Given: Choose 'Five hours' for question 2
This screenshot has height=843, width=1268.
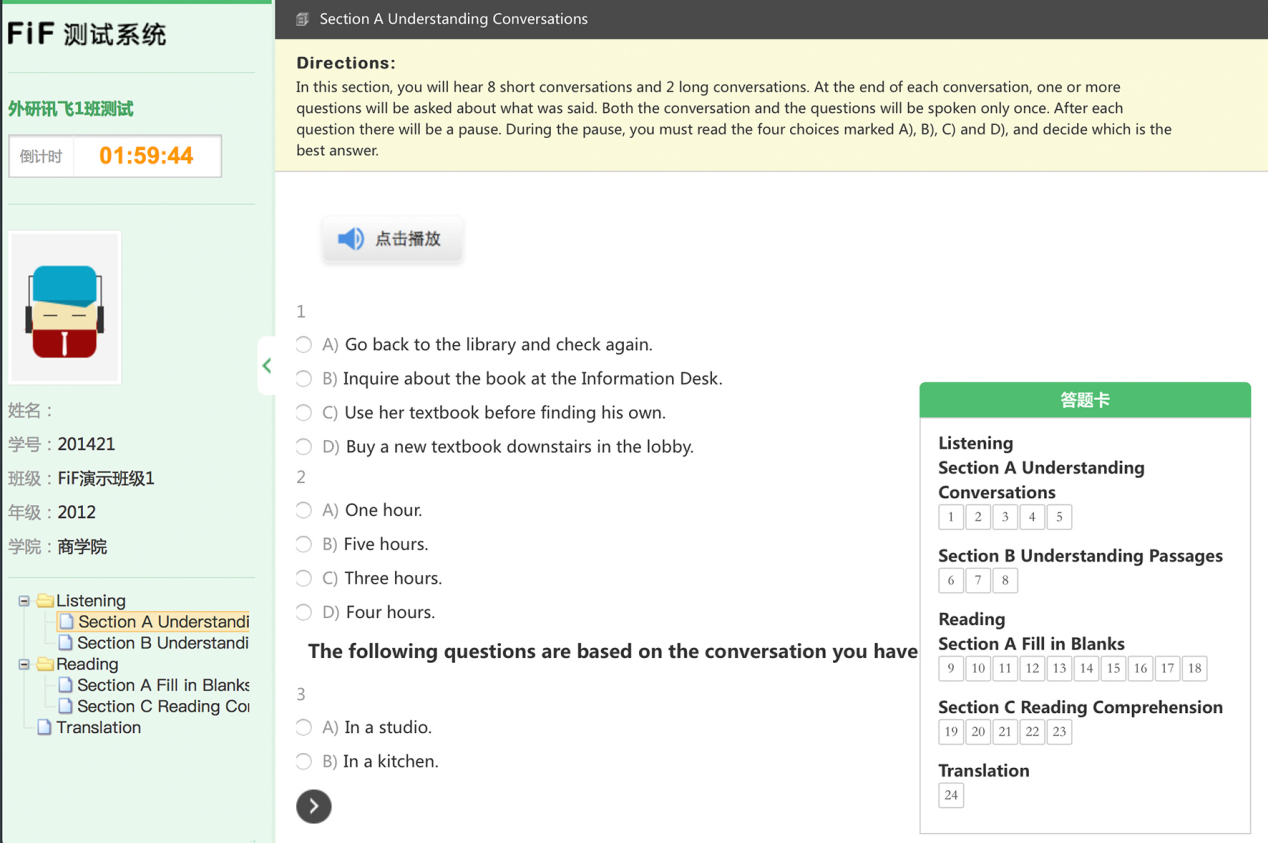Looking at the screenshot, I should 304,544.
